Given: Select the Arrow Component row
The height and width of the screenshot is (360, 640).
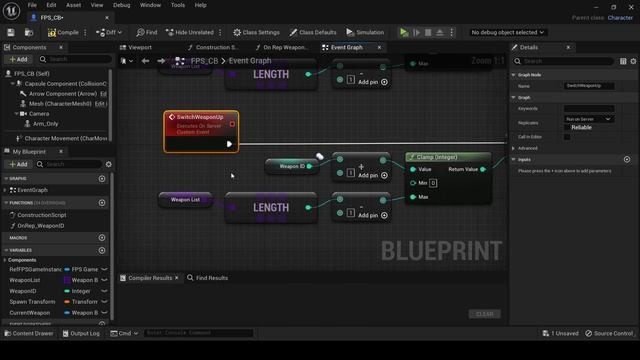Looking at the screenshot, I should (x=62, y=93).
